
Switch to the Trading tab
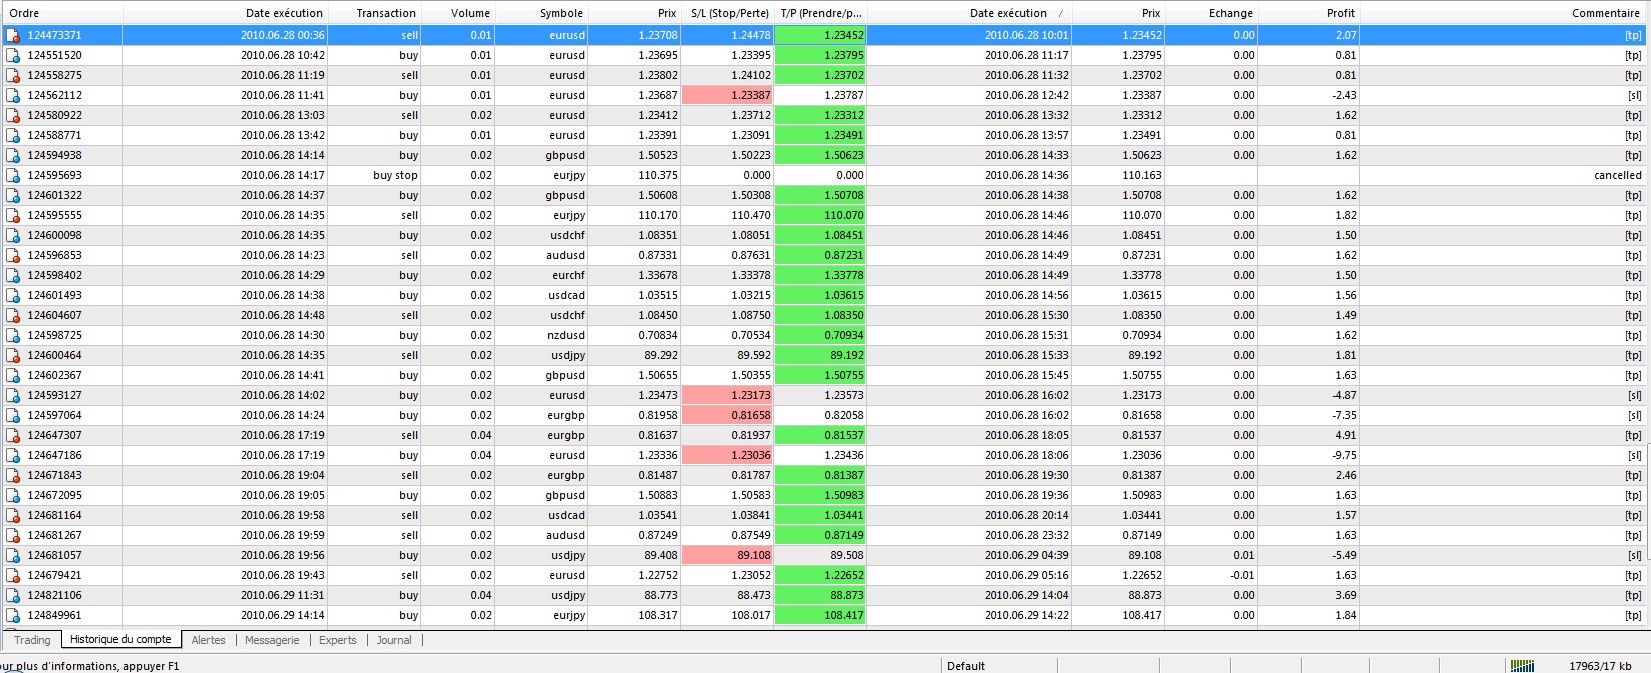click(x=32, y=640)
